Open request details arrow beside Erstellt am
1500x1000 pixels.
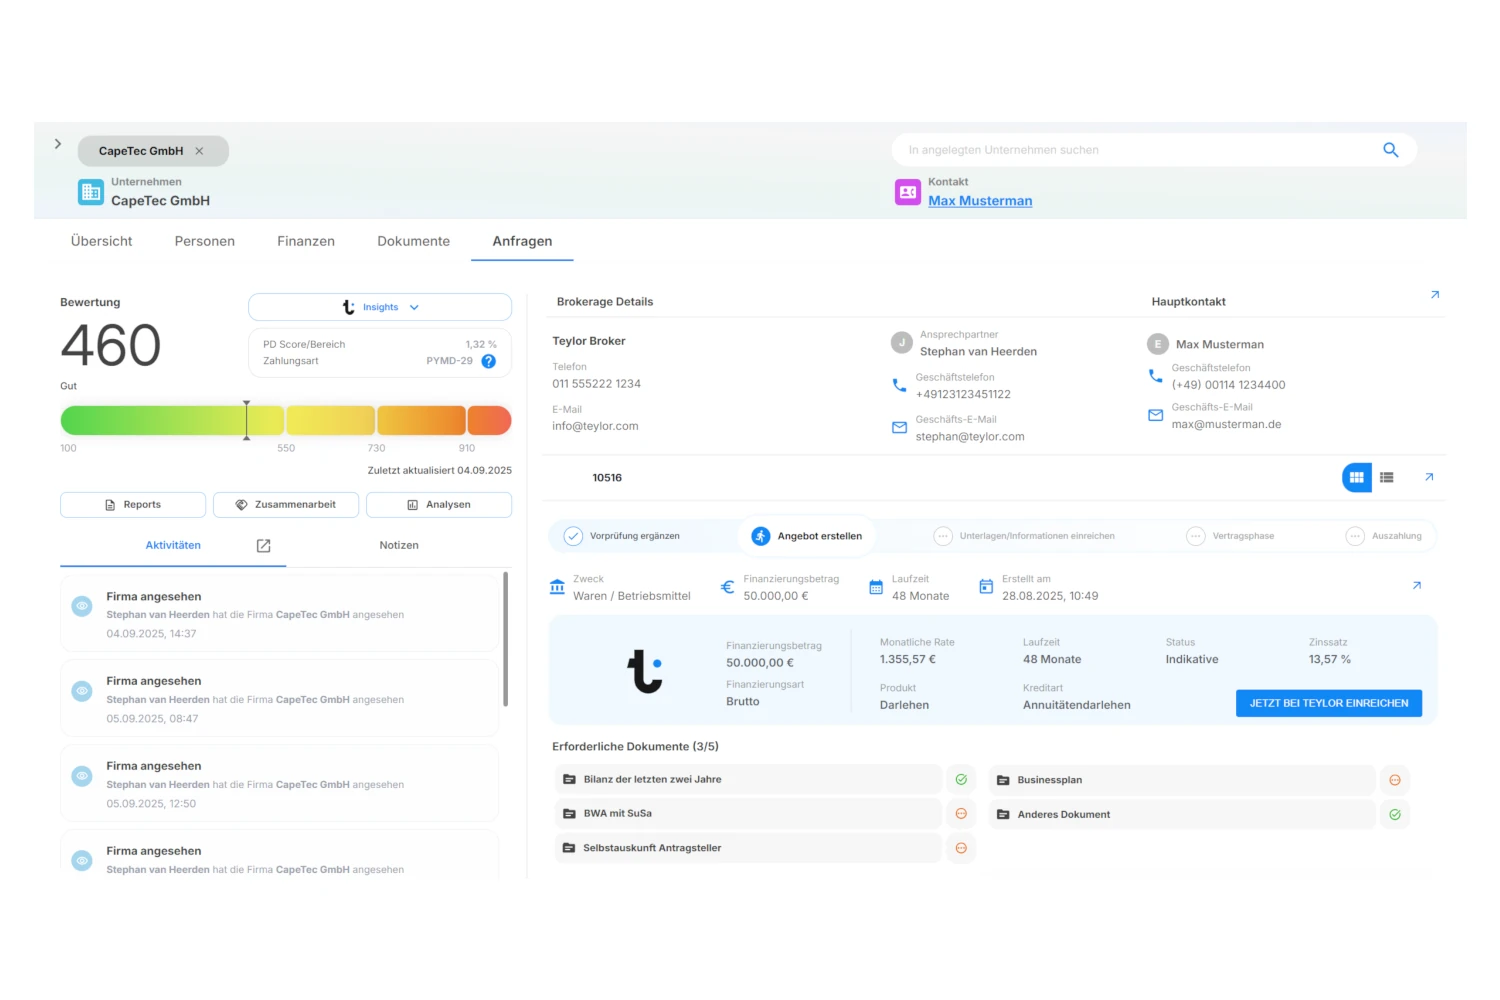pyautogui.click(x=1417, y=586)
